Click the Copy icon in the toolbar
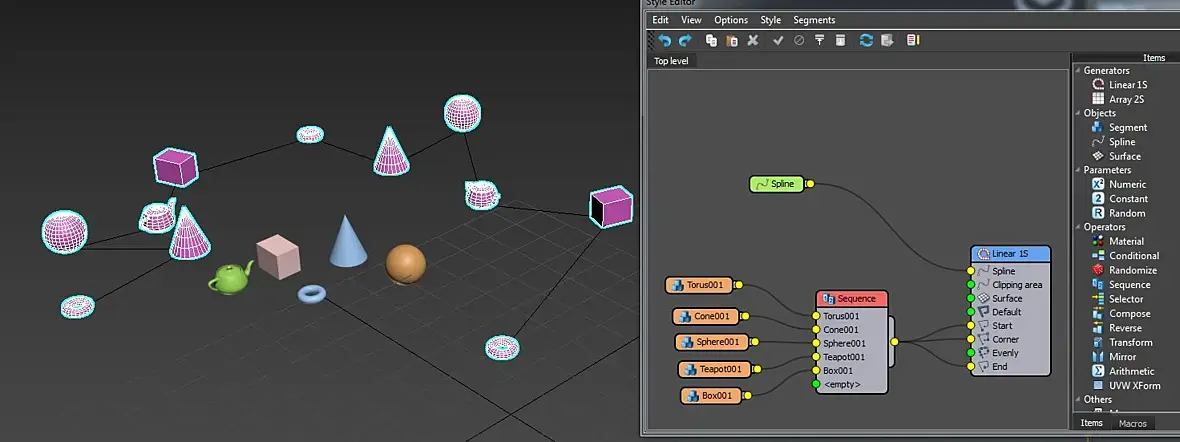The width and height of the screenshot is (1180, 442). coord(710,41)
